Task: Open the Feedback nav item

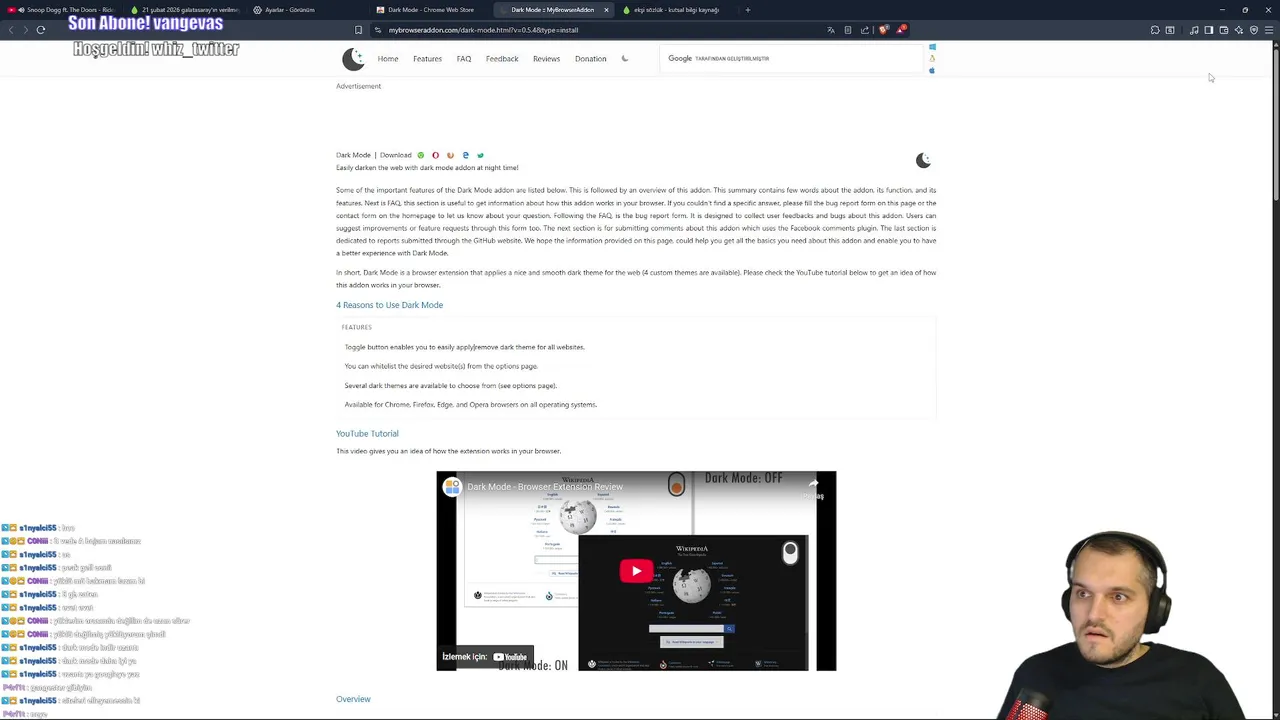Action: click(x=502, y=59)
